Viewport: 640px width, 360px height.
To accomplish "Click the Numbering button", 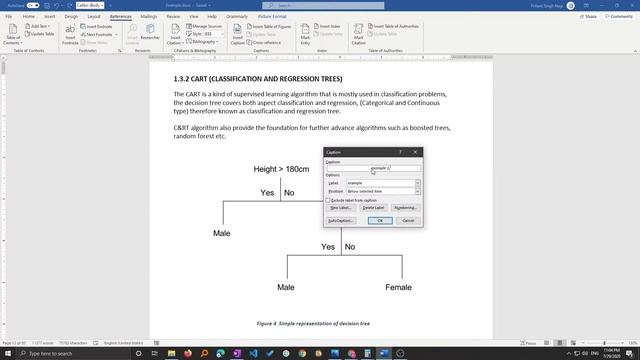I will click(405, 208).
